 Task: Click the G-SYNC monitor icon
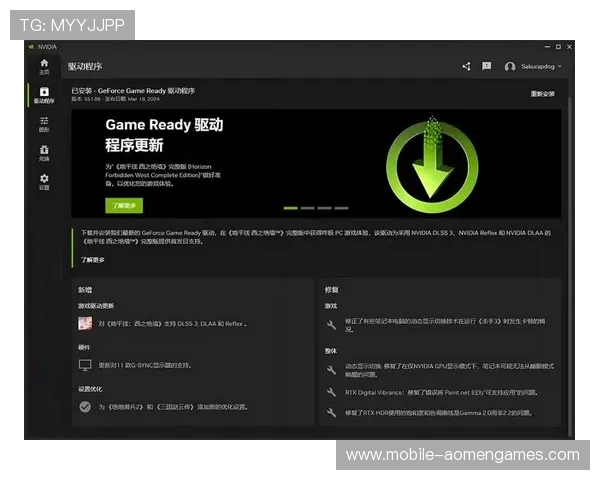tap(85, 365)
